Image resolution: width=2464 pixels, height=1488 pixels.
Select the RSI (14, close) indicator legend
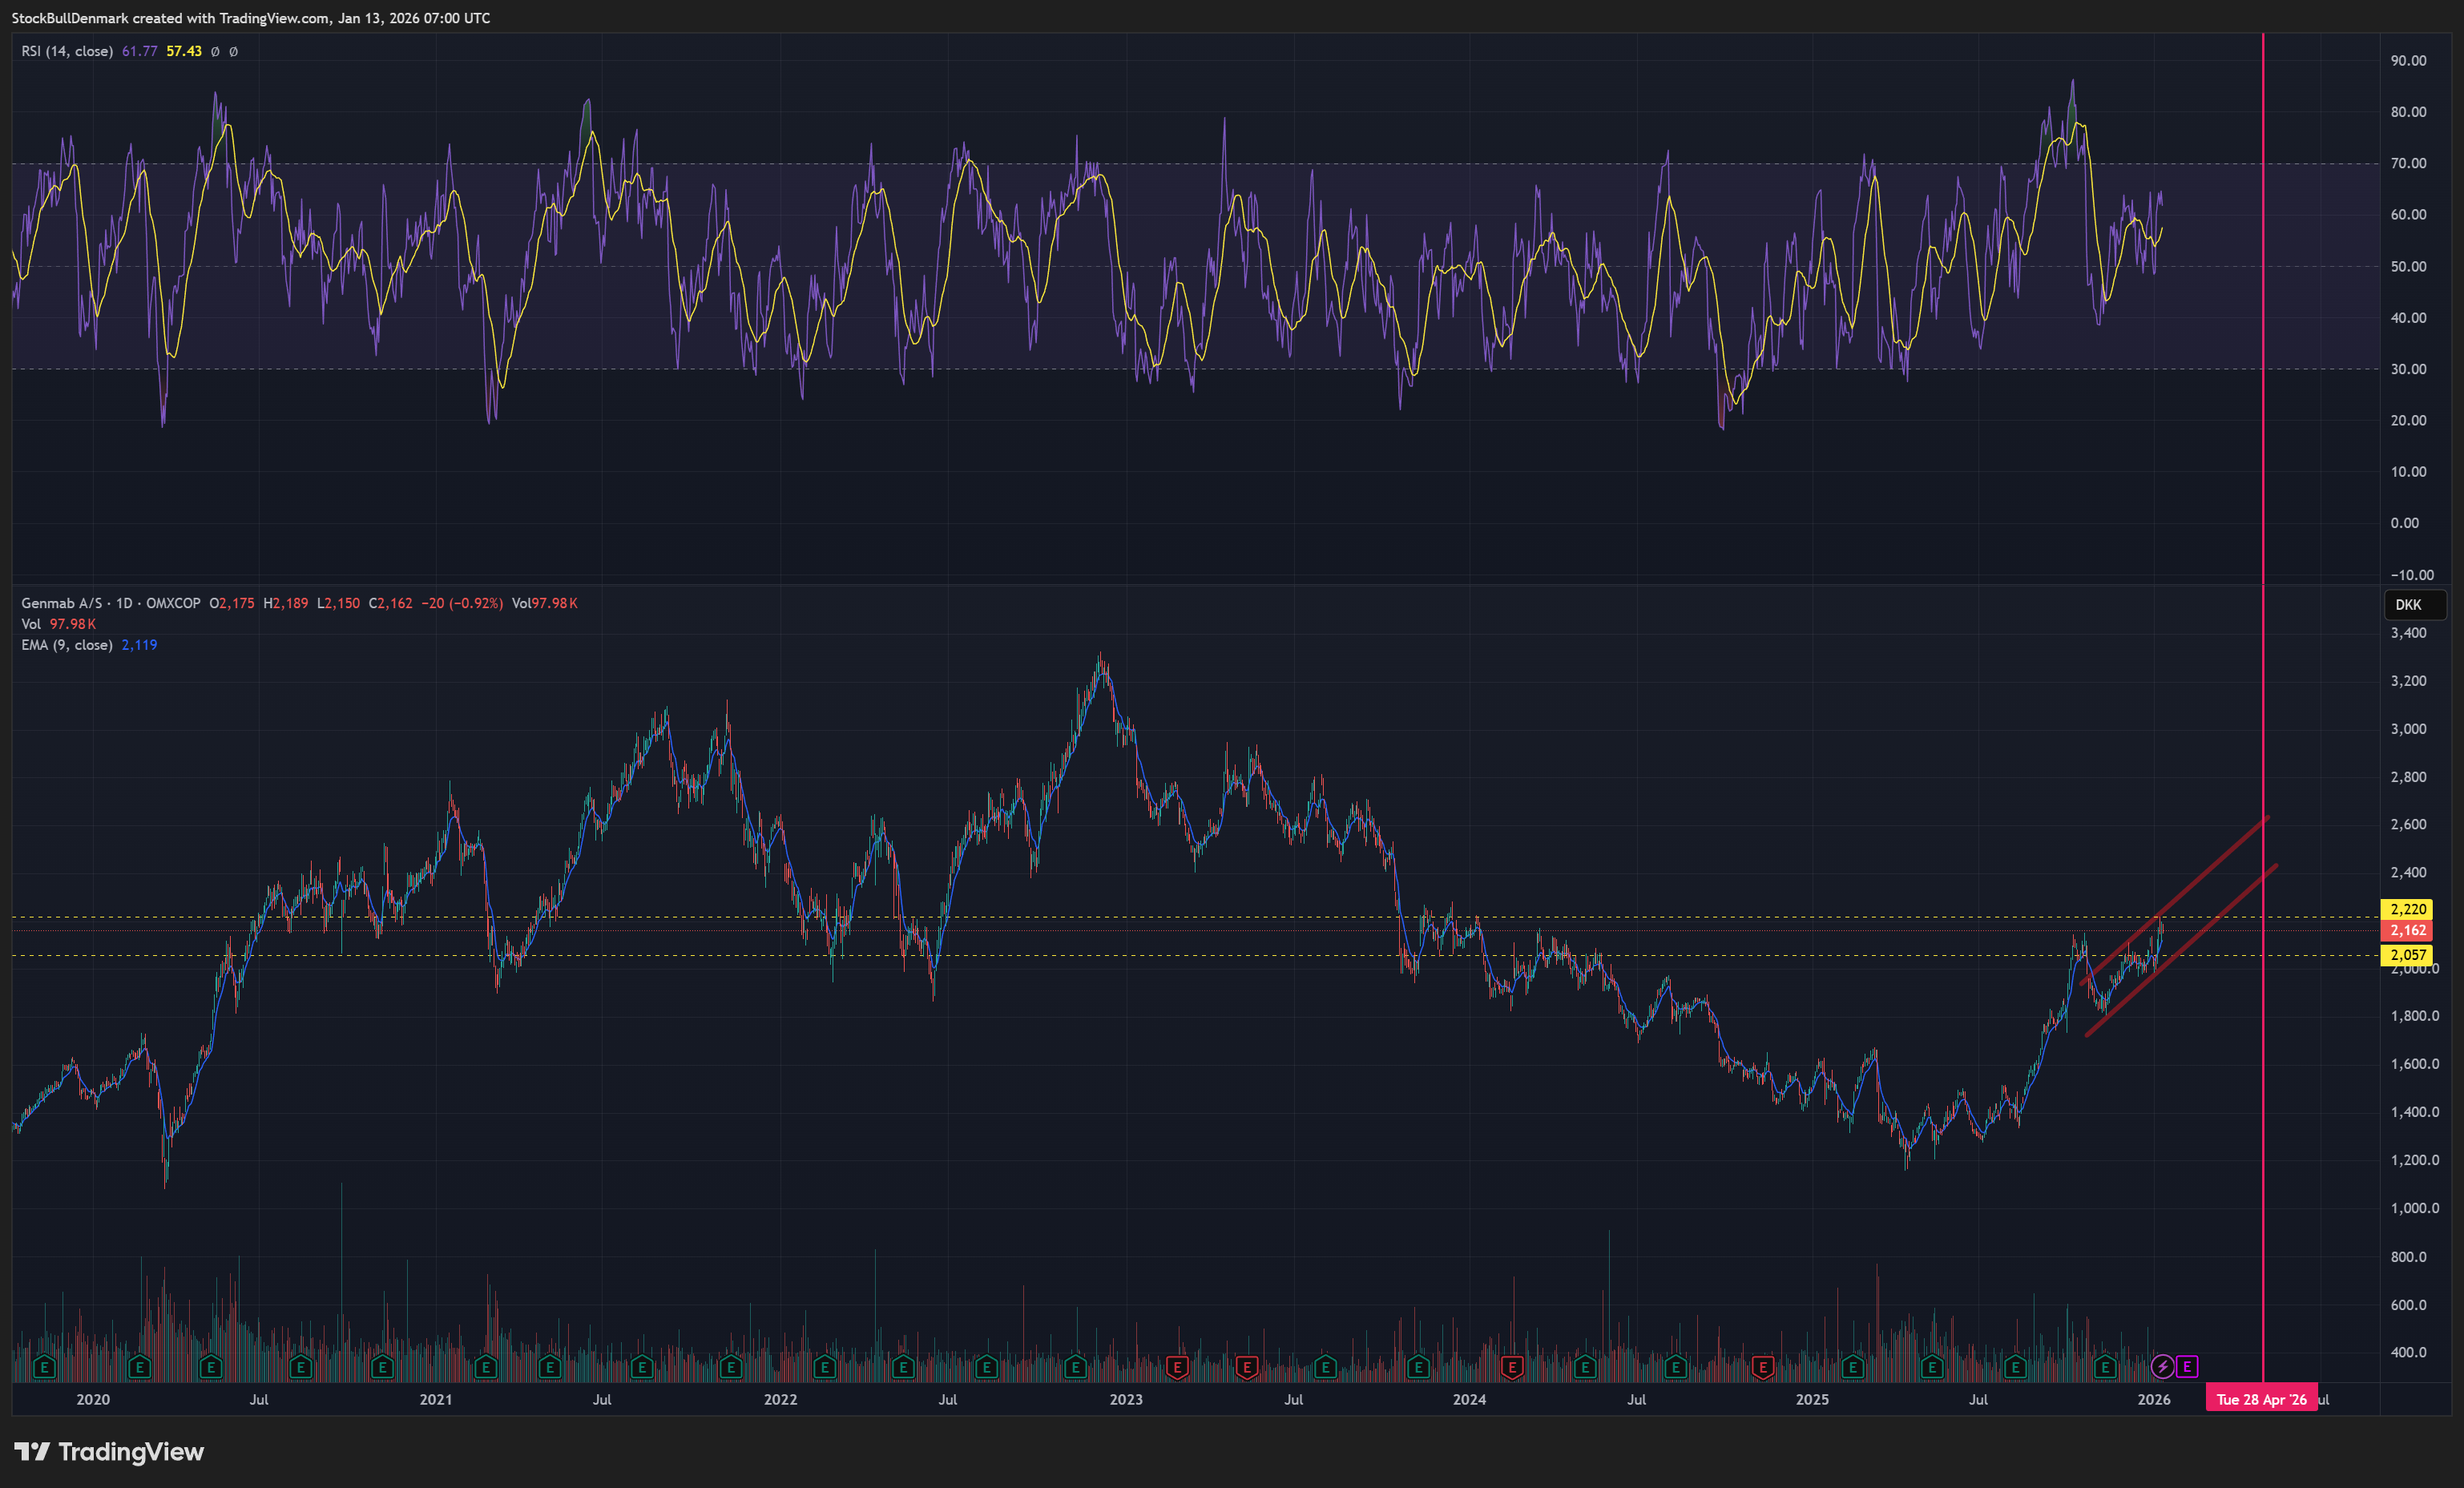click(x=67, y=51)
